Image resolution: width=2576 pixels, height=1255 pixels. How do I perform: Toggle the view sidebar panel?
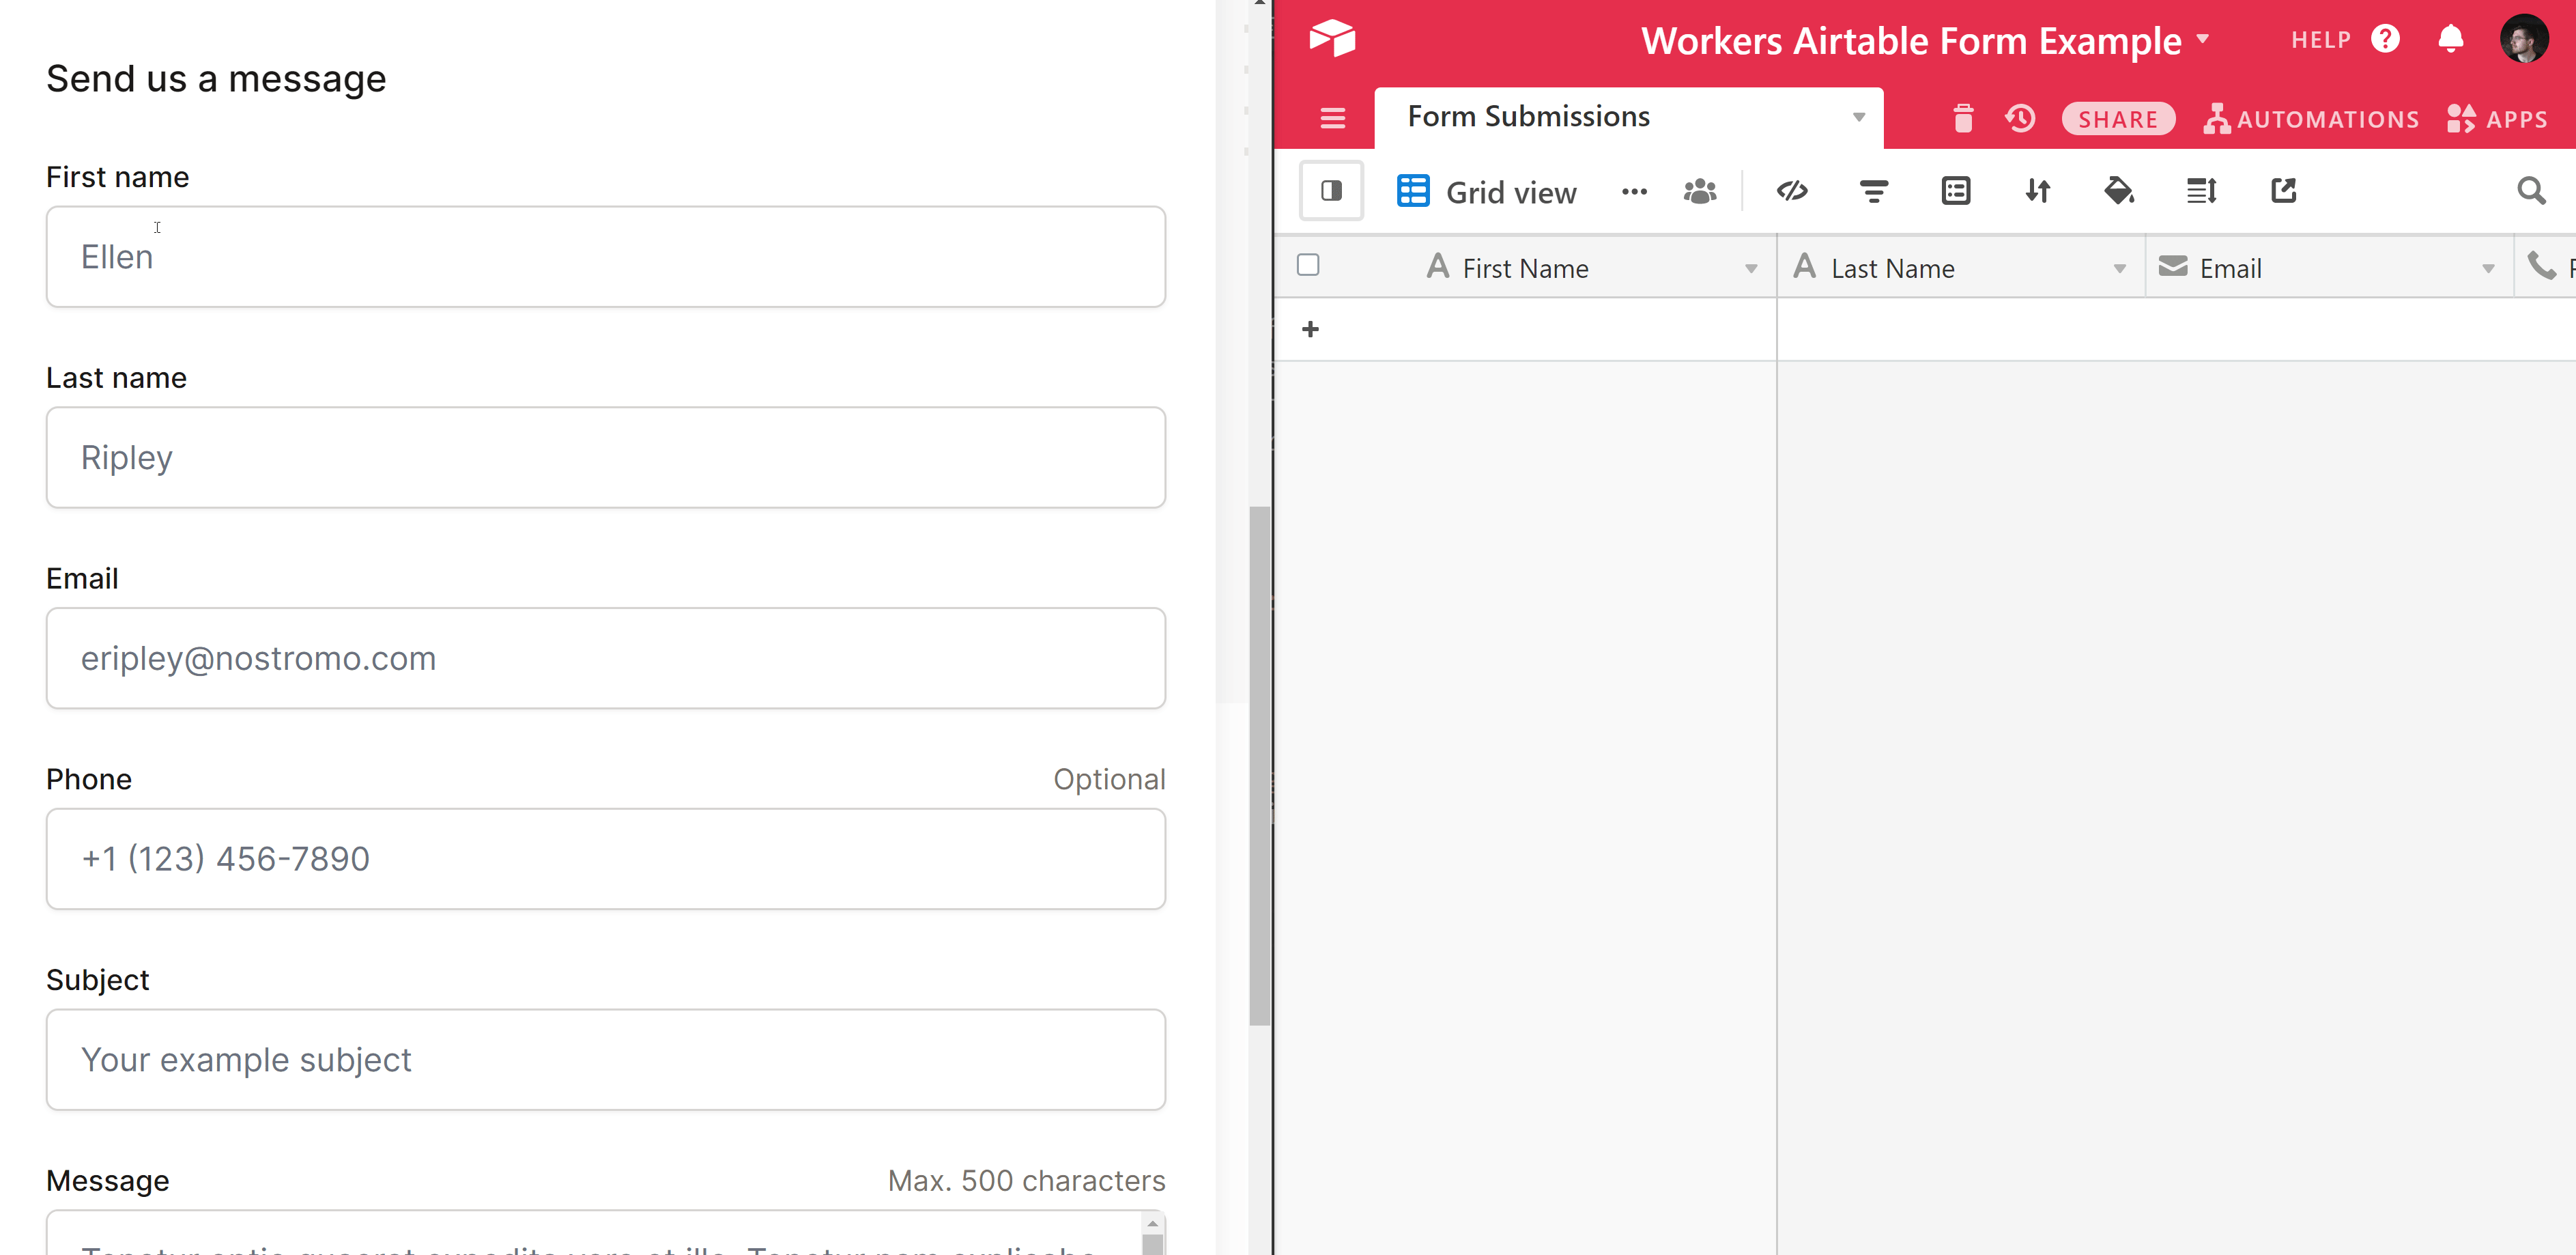pyautogui.click(x=1332, y=190)
